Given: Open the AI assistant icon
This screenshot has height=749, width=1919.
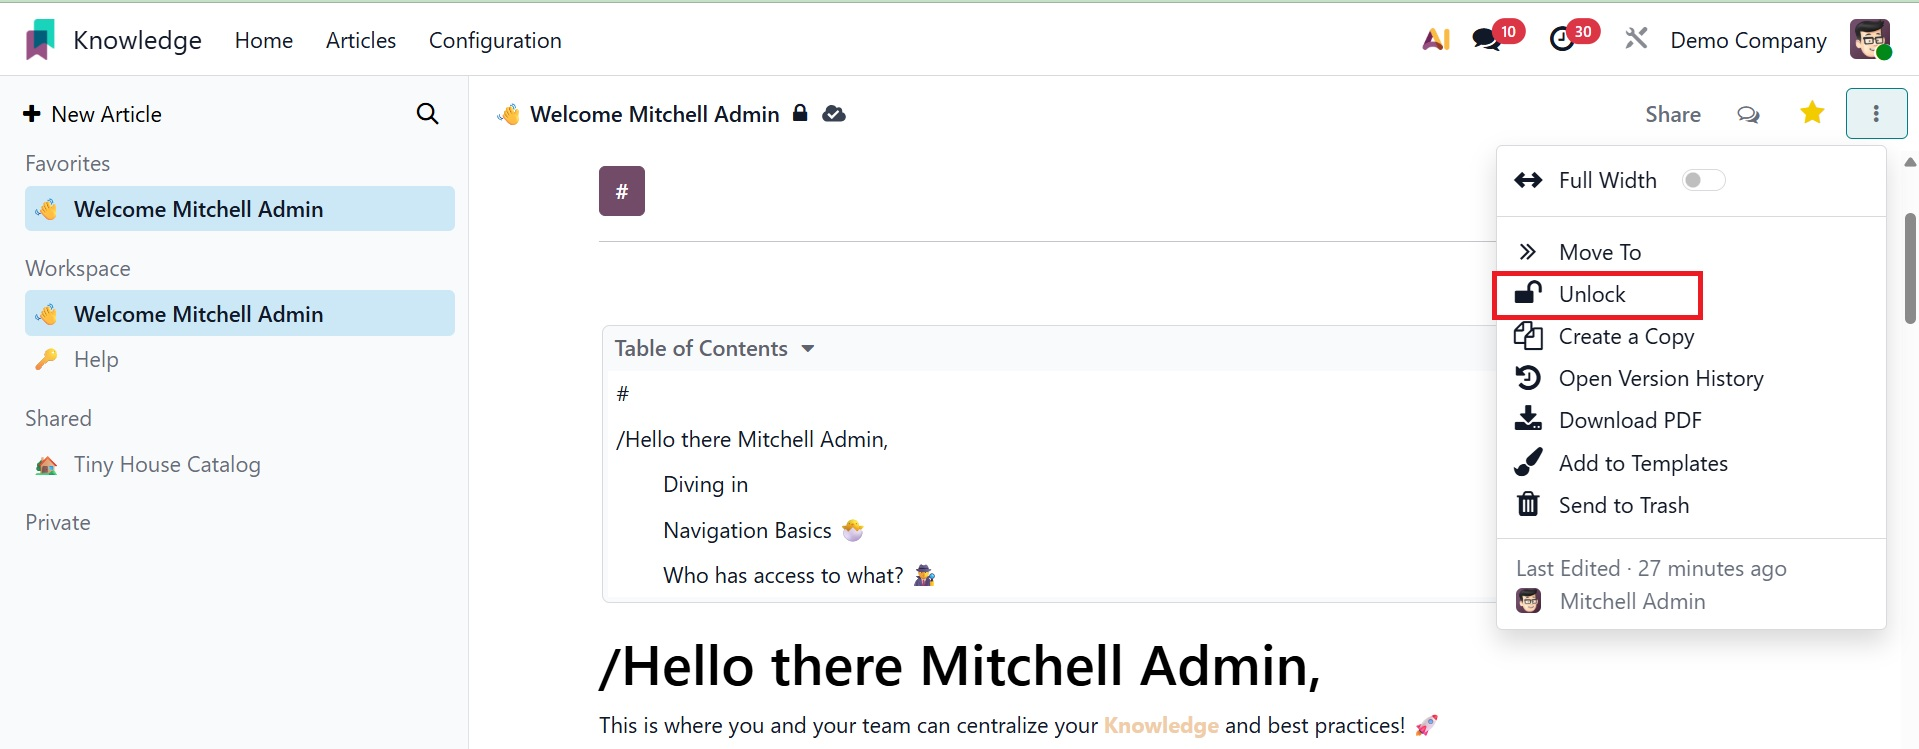Looking at the screenshot, I should (1436, 40).
